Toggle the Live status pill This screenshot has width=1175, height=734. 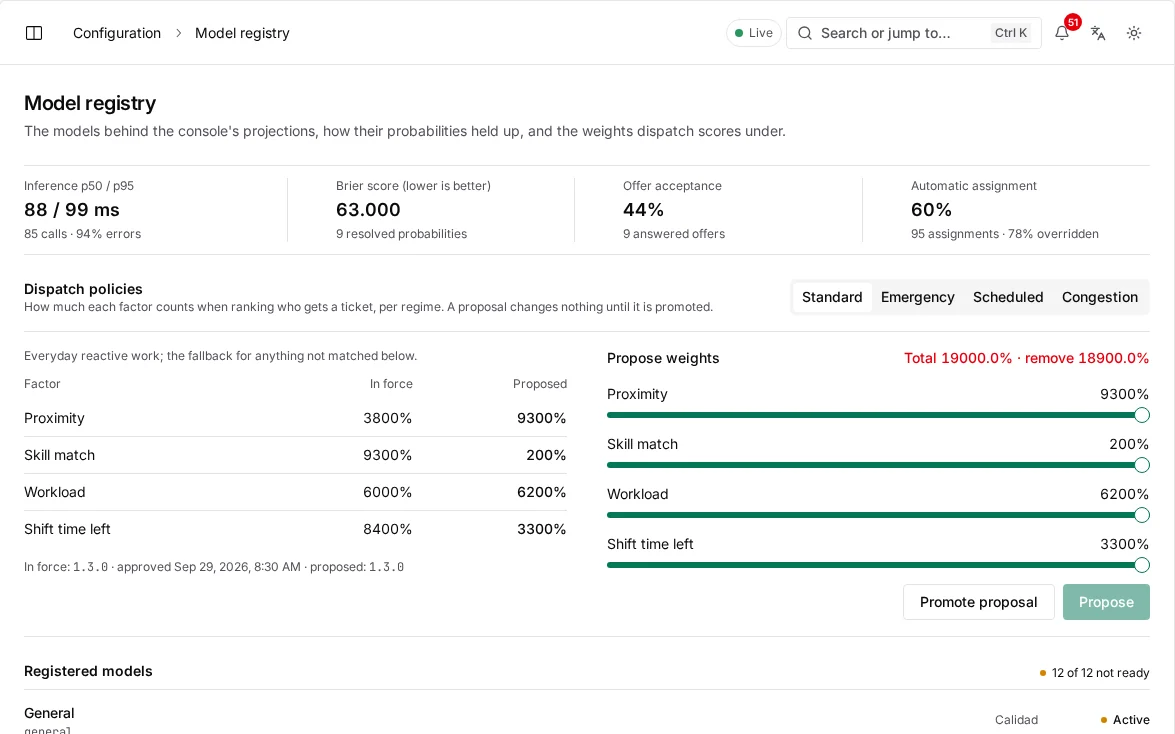[x=754, y=33]
